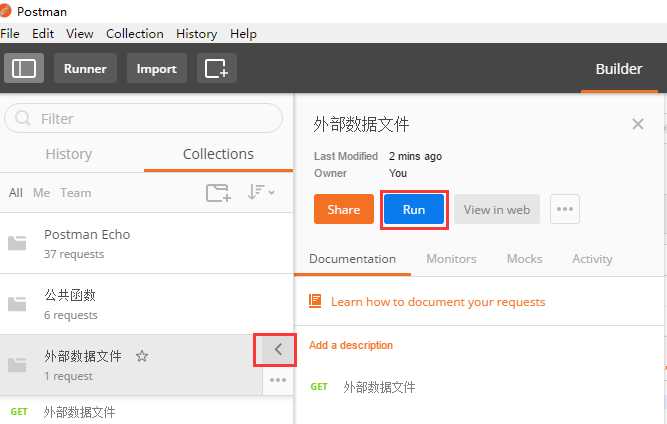667x424 pixels.
Task: Click the Import button
Action: click(157, 68)
